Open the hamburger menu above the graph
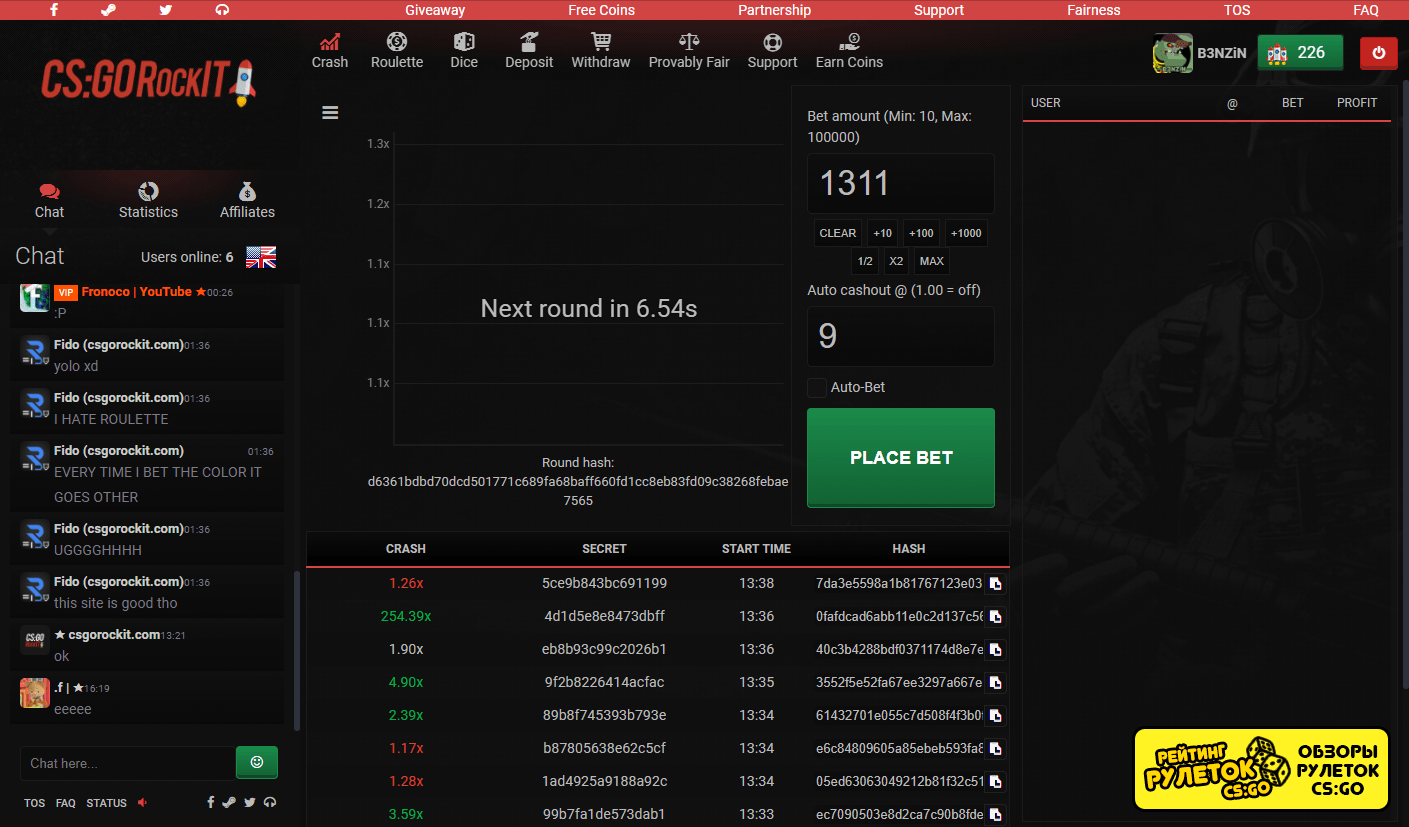This screenshot has height=827, width=1409. point(330,112)
